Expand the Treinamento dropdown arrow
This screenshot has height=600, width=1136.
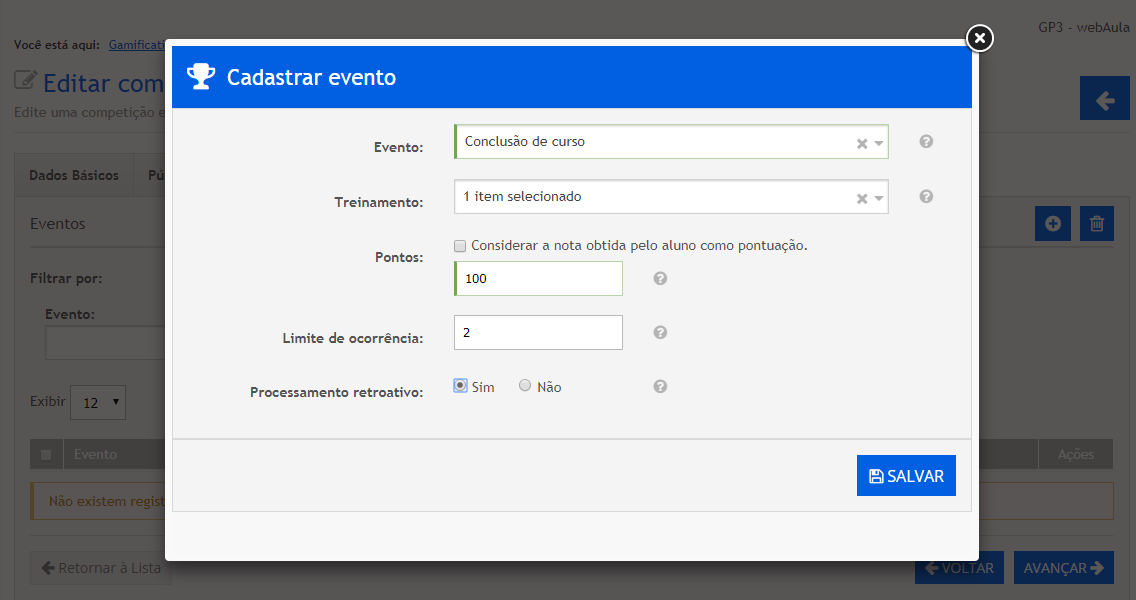(879, 199)
